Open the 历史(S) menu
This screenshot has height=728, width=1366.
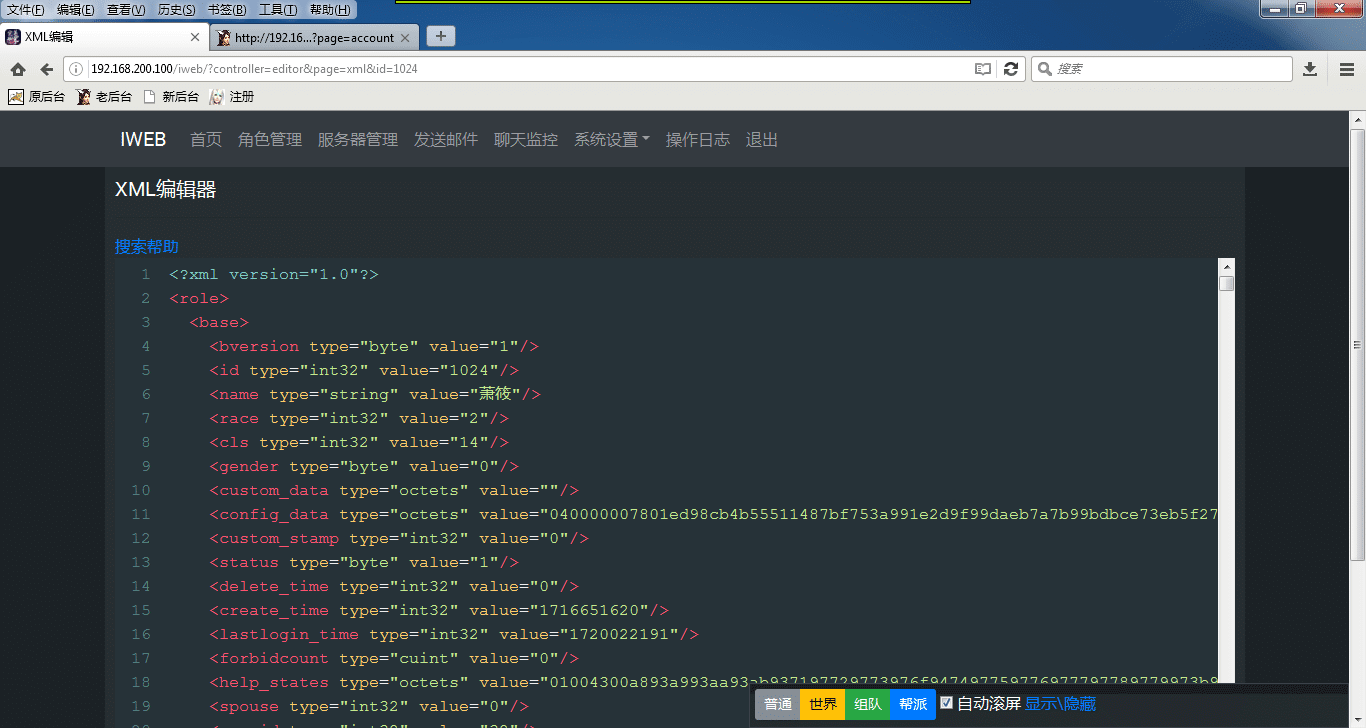tap(176, 10)
